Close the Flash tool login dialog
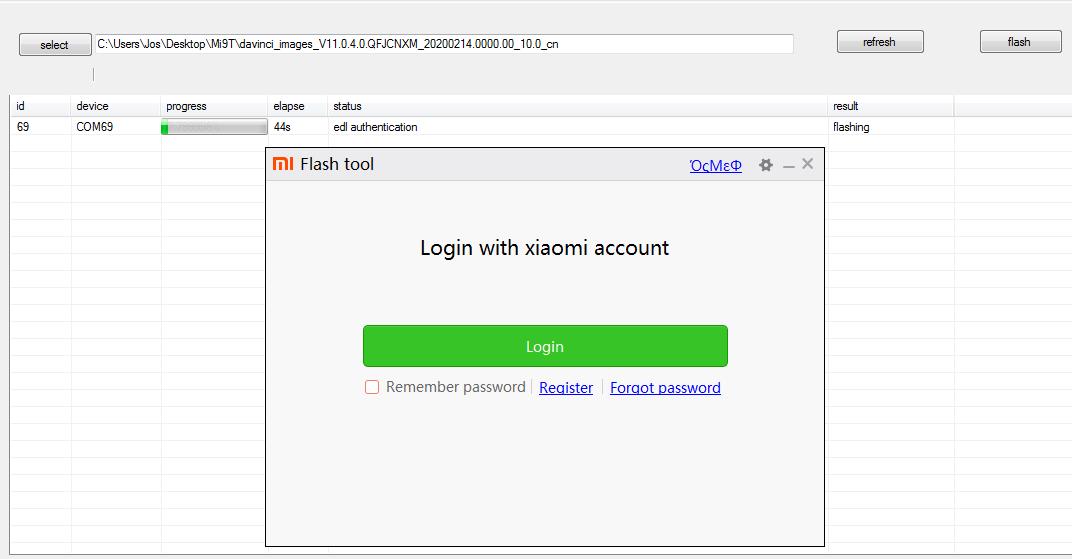The height and width of the screenshot is (559, 1072). coord(807,164)
